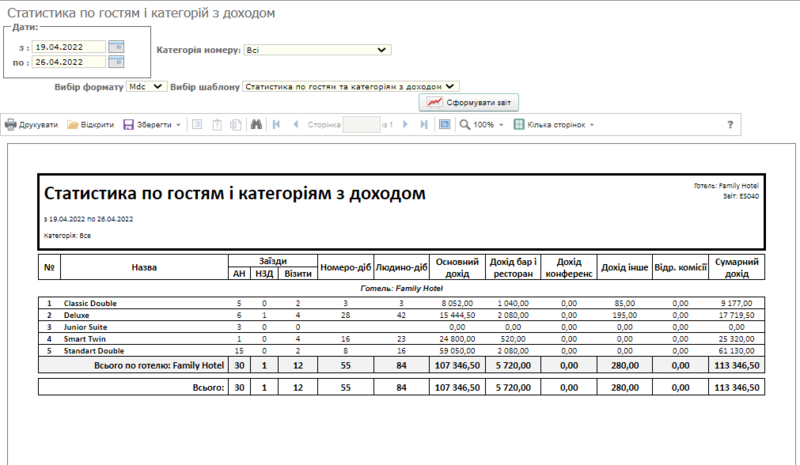
Task: Click Сформувати звіт button
Action: [x=468, y=102]
